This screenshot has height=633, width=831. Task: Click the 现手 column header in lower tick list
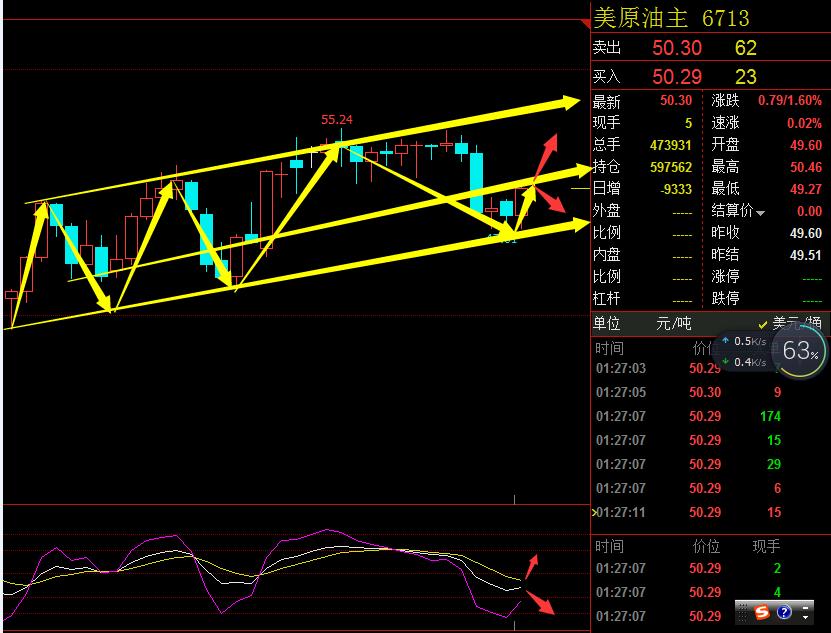[x=766, y=546]
